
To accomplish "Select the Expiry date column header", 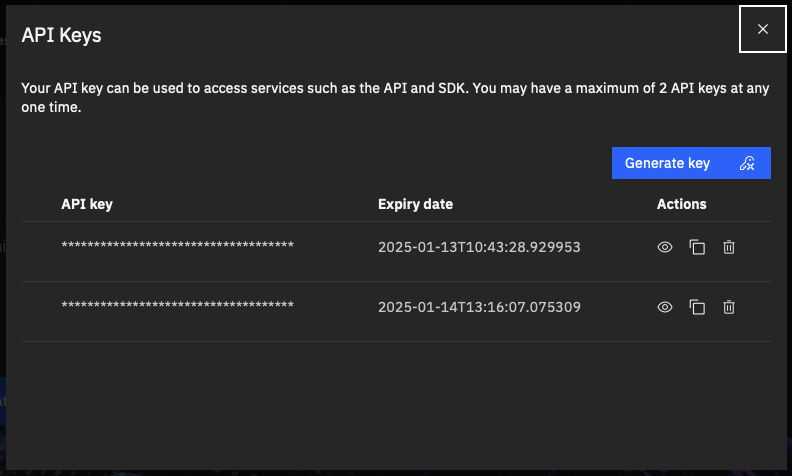I will [415, 204].
